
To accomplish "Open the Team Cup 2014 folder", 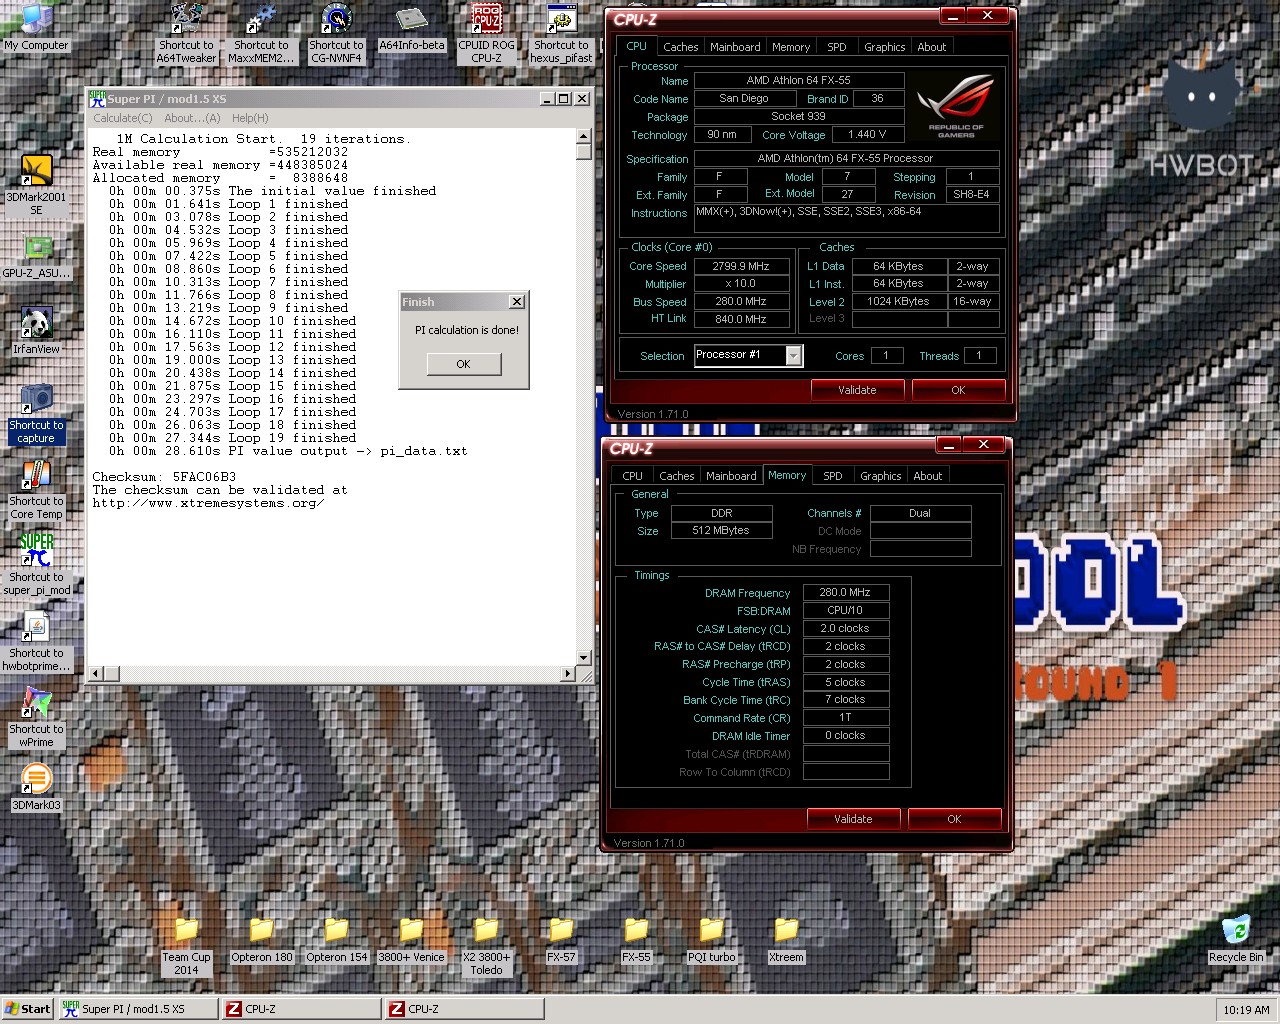I will [186, 947].
